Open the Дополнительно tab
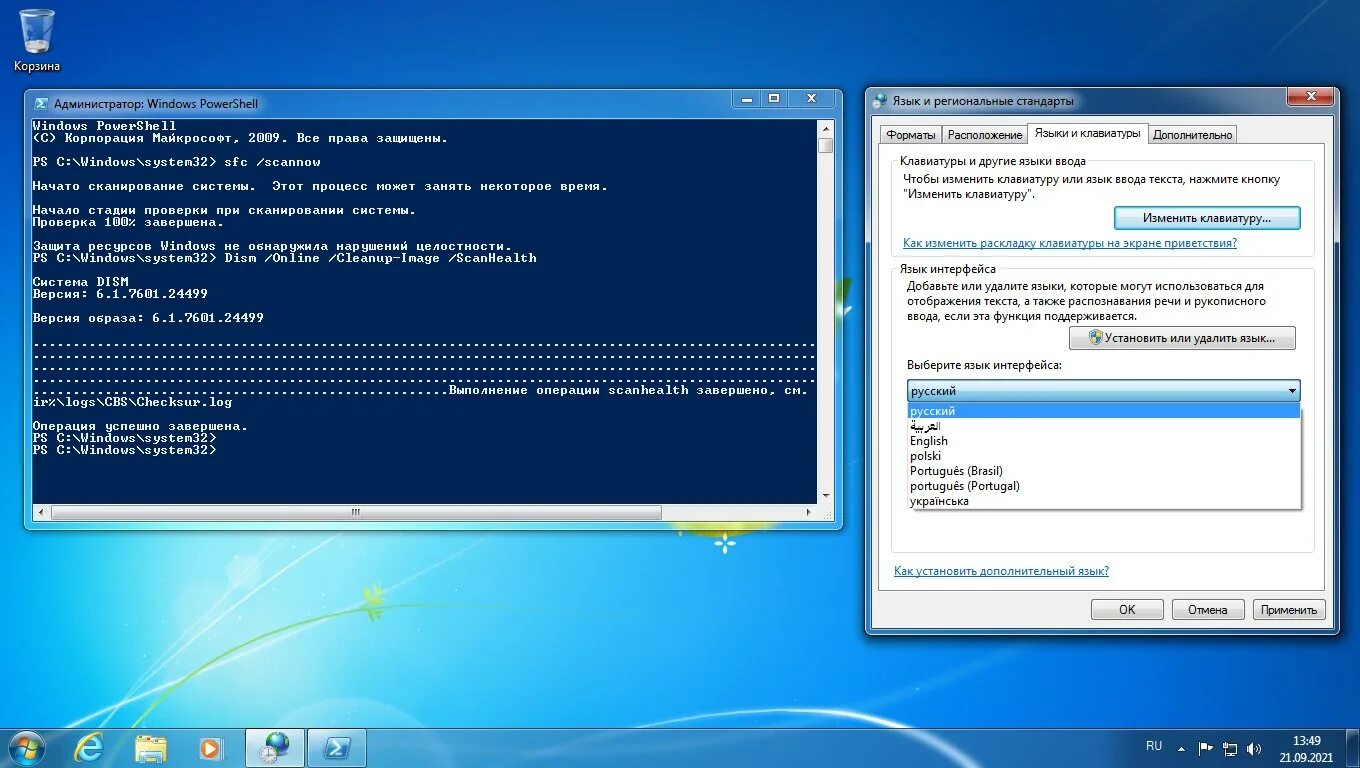This screenshot has height=768, width=1360. (1193, 135)
